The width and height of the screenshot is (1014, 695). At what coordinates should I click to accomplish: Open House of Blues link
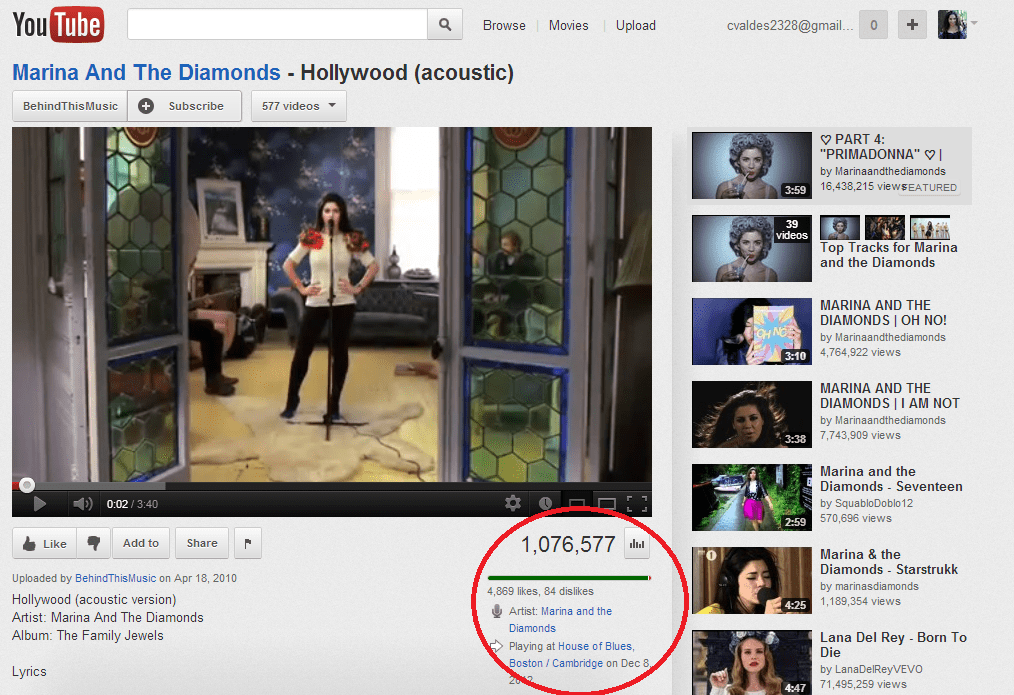pos(596,646)
